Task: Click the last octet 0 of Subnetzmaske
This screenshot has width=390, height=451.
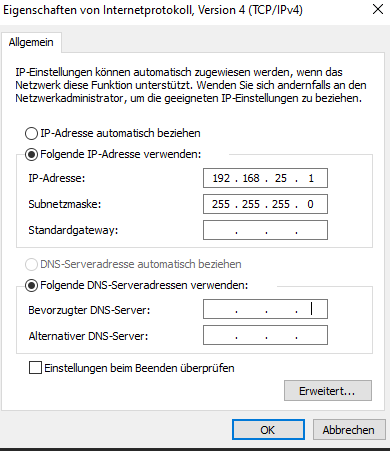Action: (x=310, y=204)
